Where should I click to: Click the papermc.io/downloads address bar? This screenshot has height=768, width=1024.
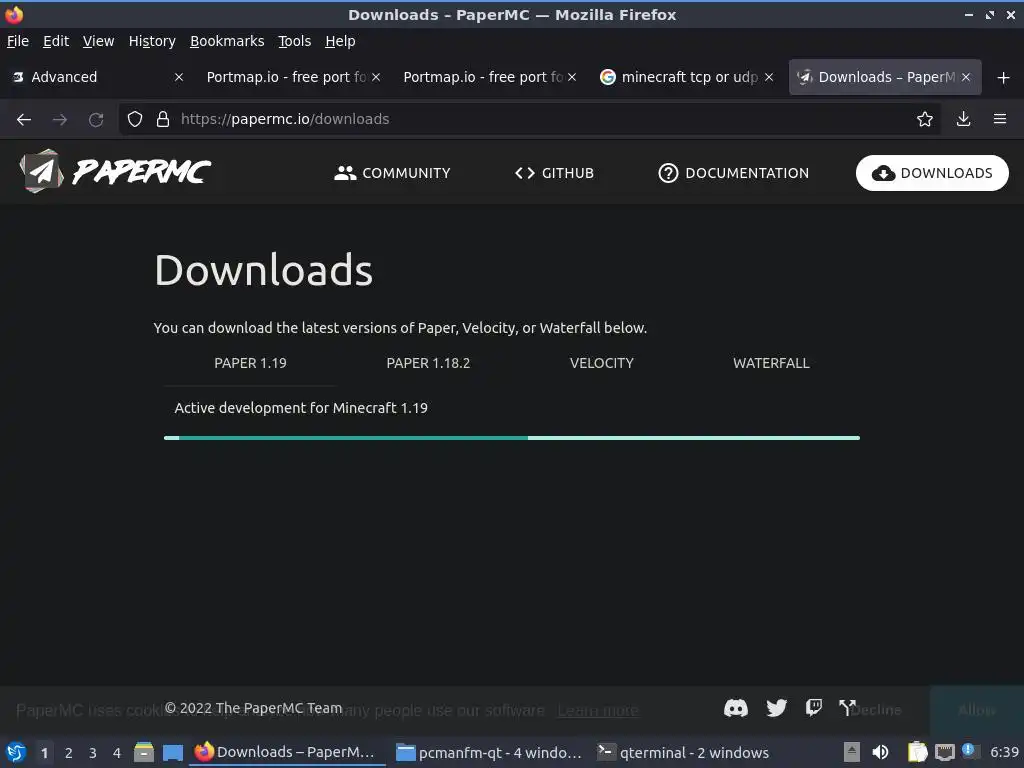point(529,119)
